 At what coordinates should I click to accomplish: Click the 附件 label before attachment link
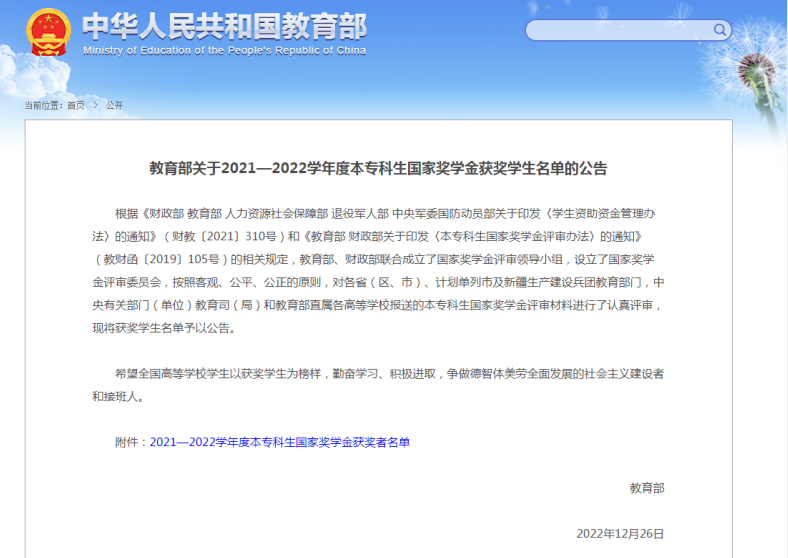pos(132,442)
